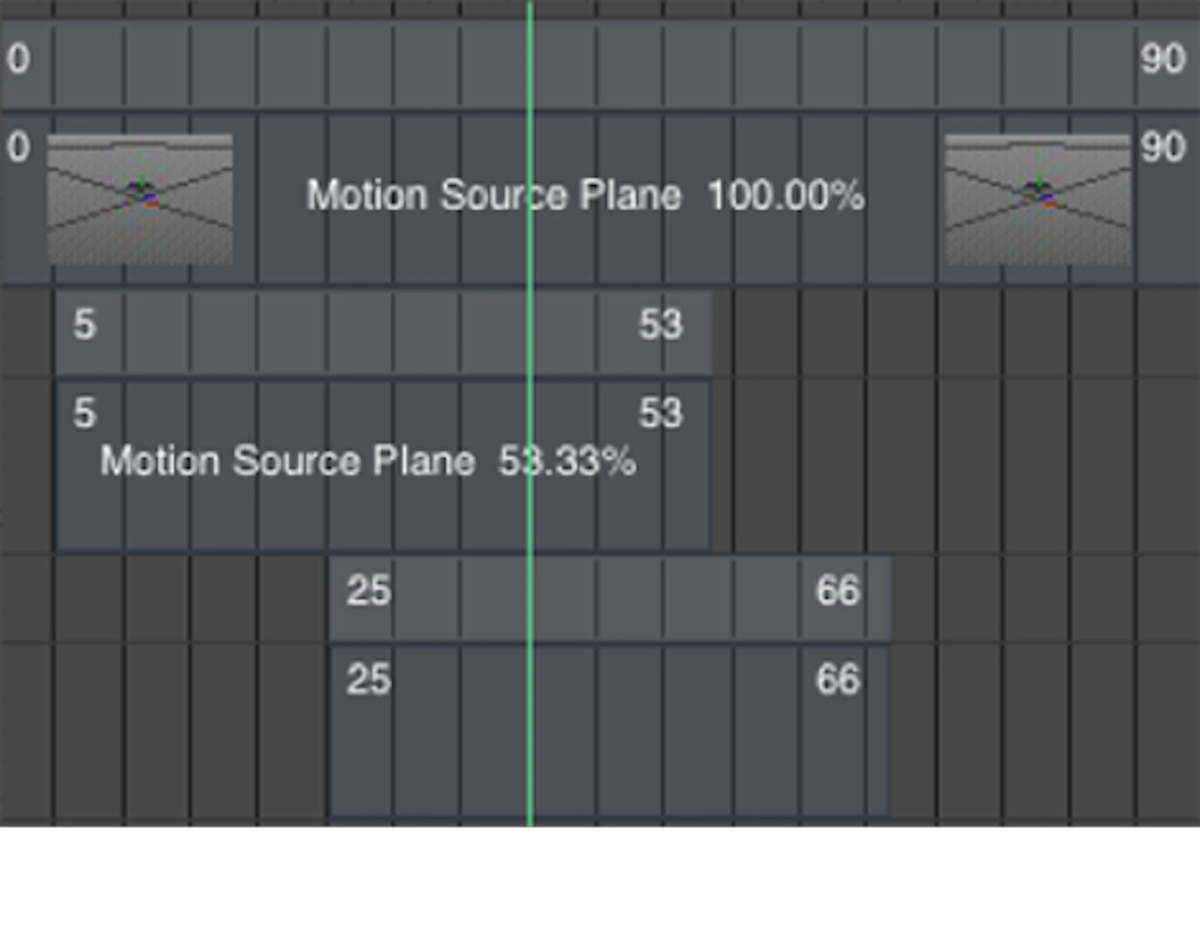Click end value 66 on third range bar
Screen dimensions: 1200x929
838,591
